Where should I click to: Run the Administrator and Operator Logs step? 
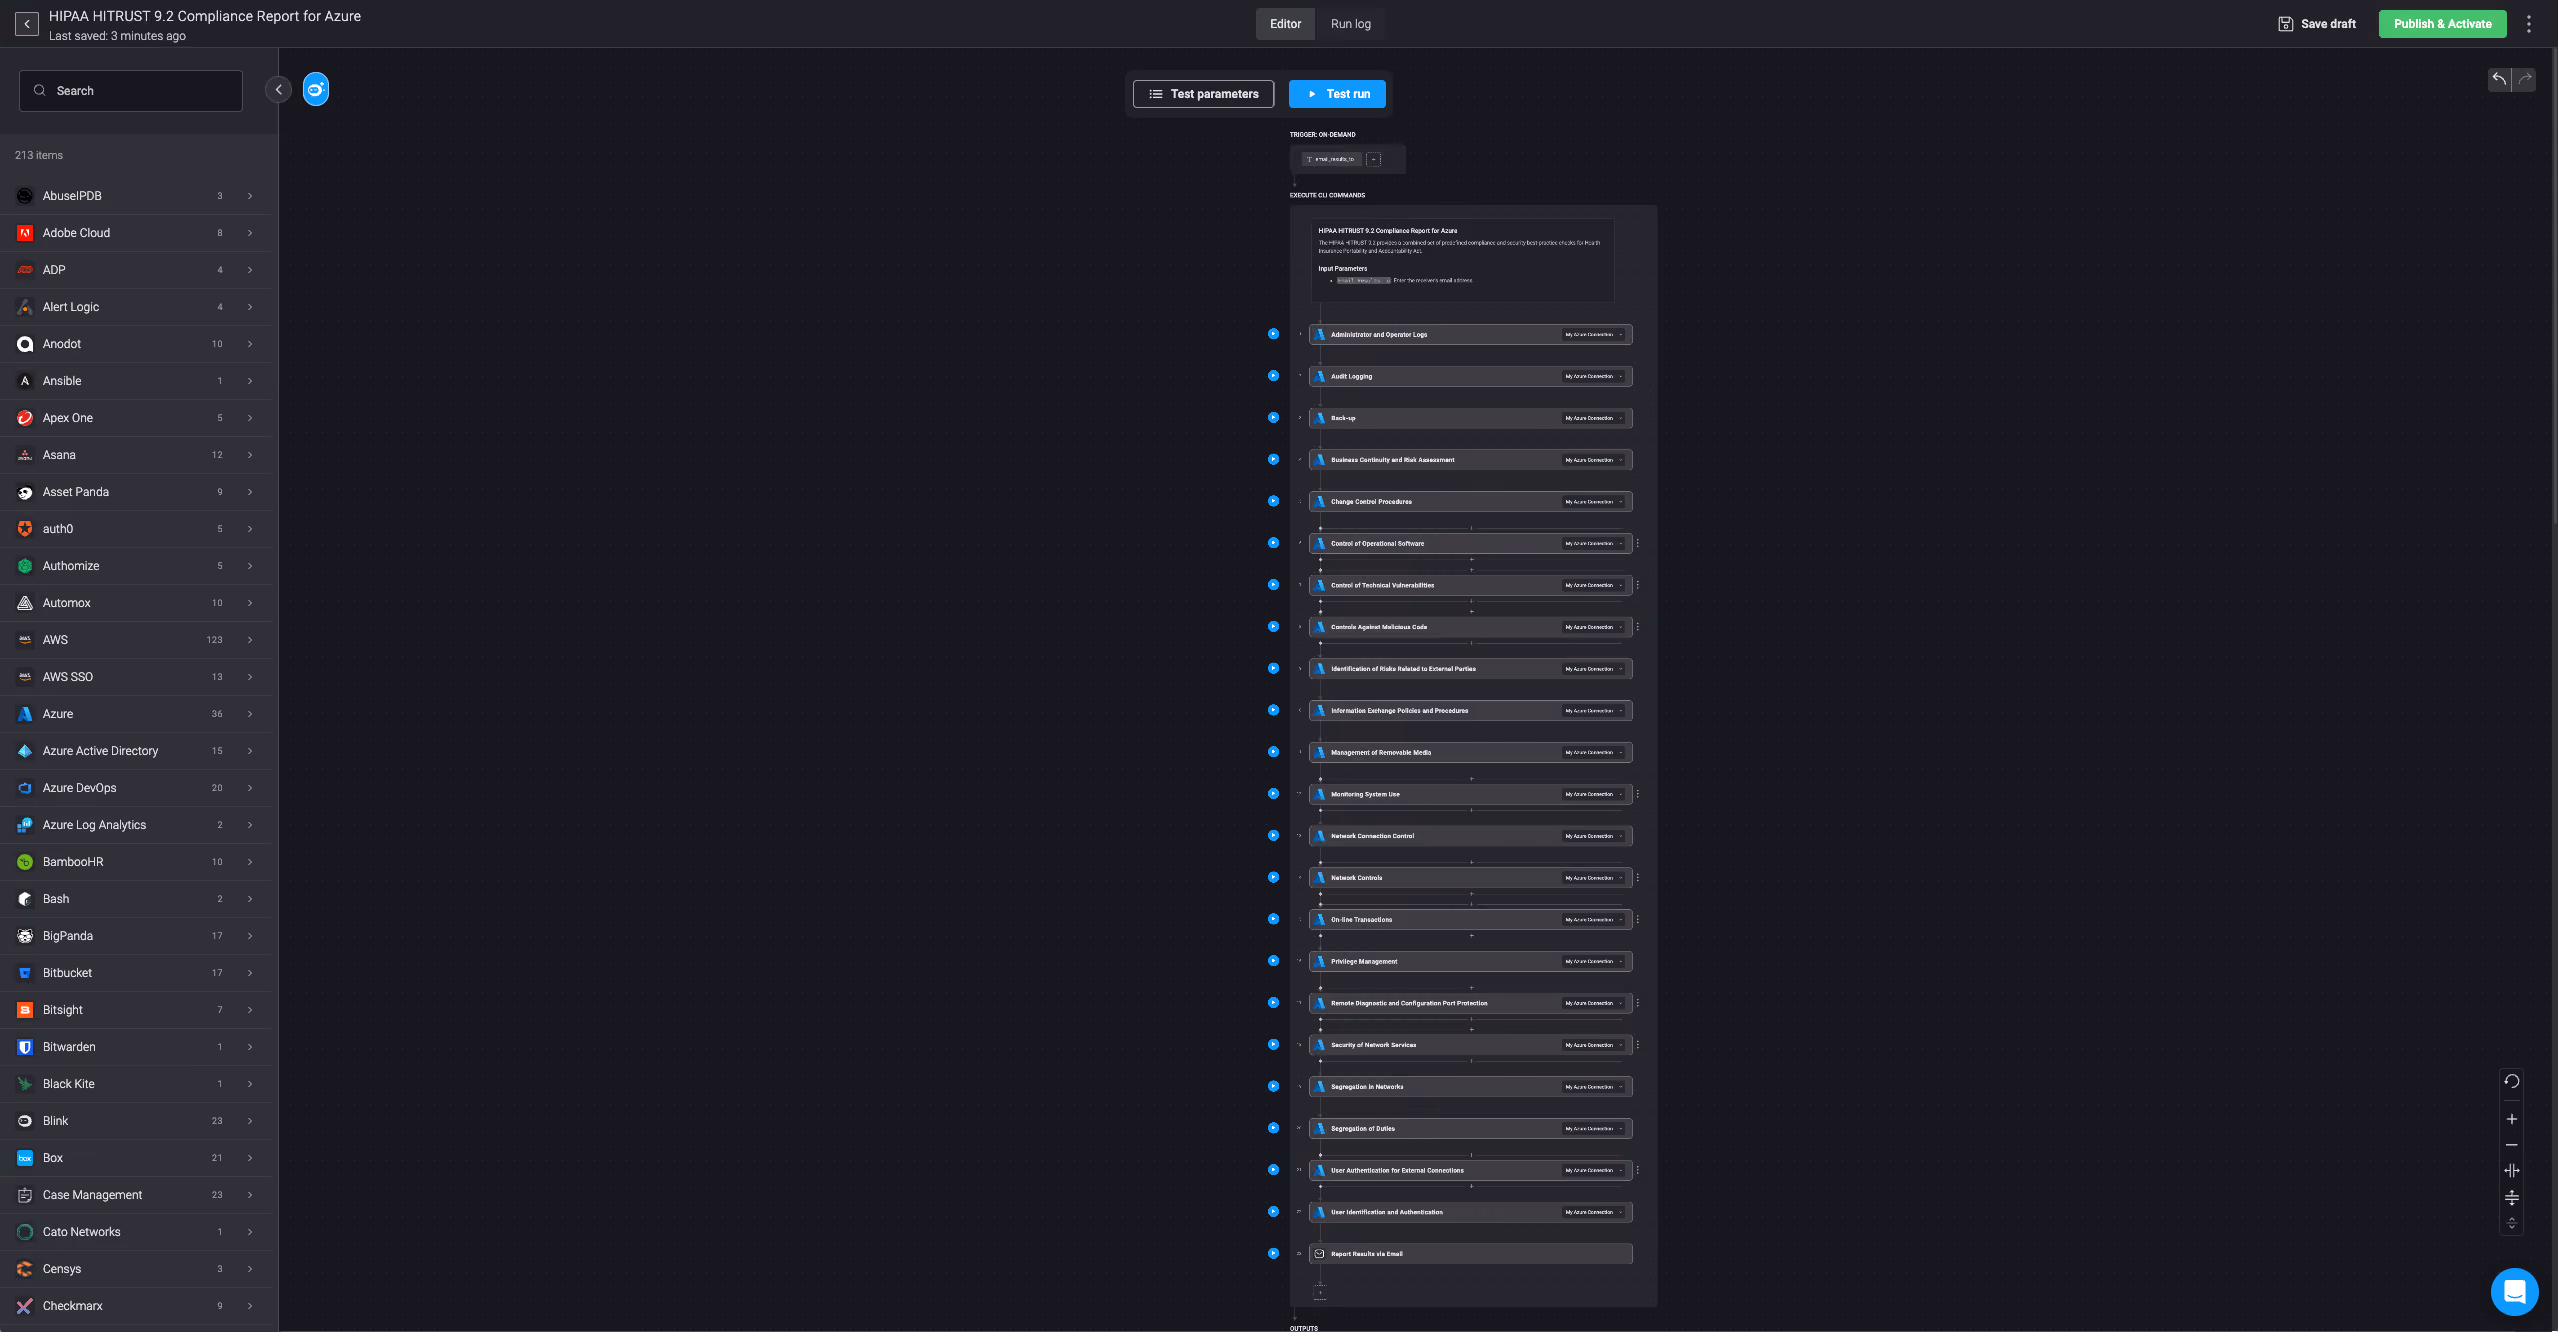(x=1273, y=334)
